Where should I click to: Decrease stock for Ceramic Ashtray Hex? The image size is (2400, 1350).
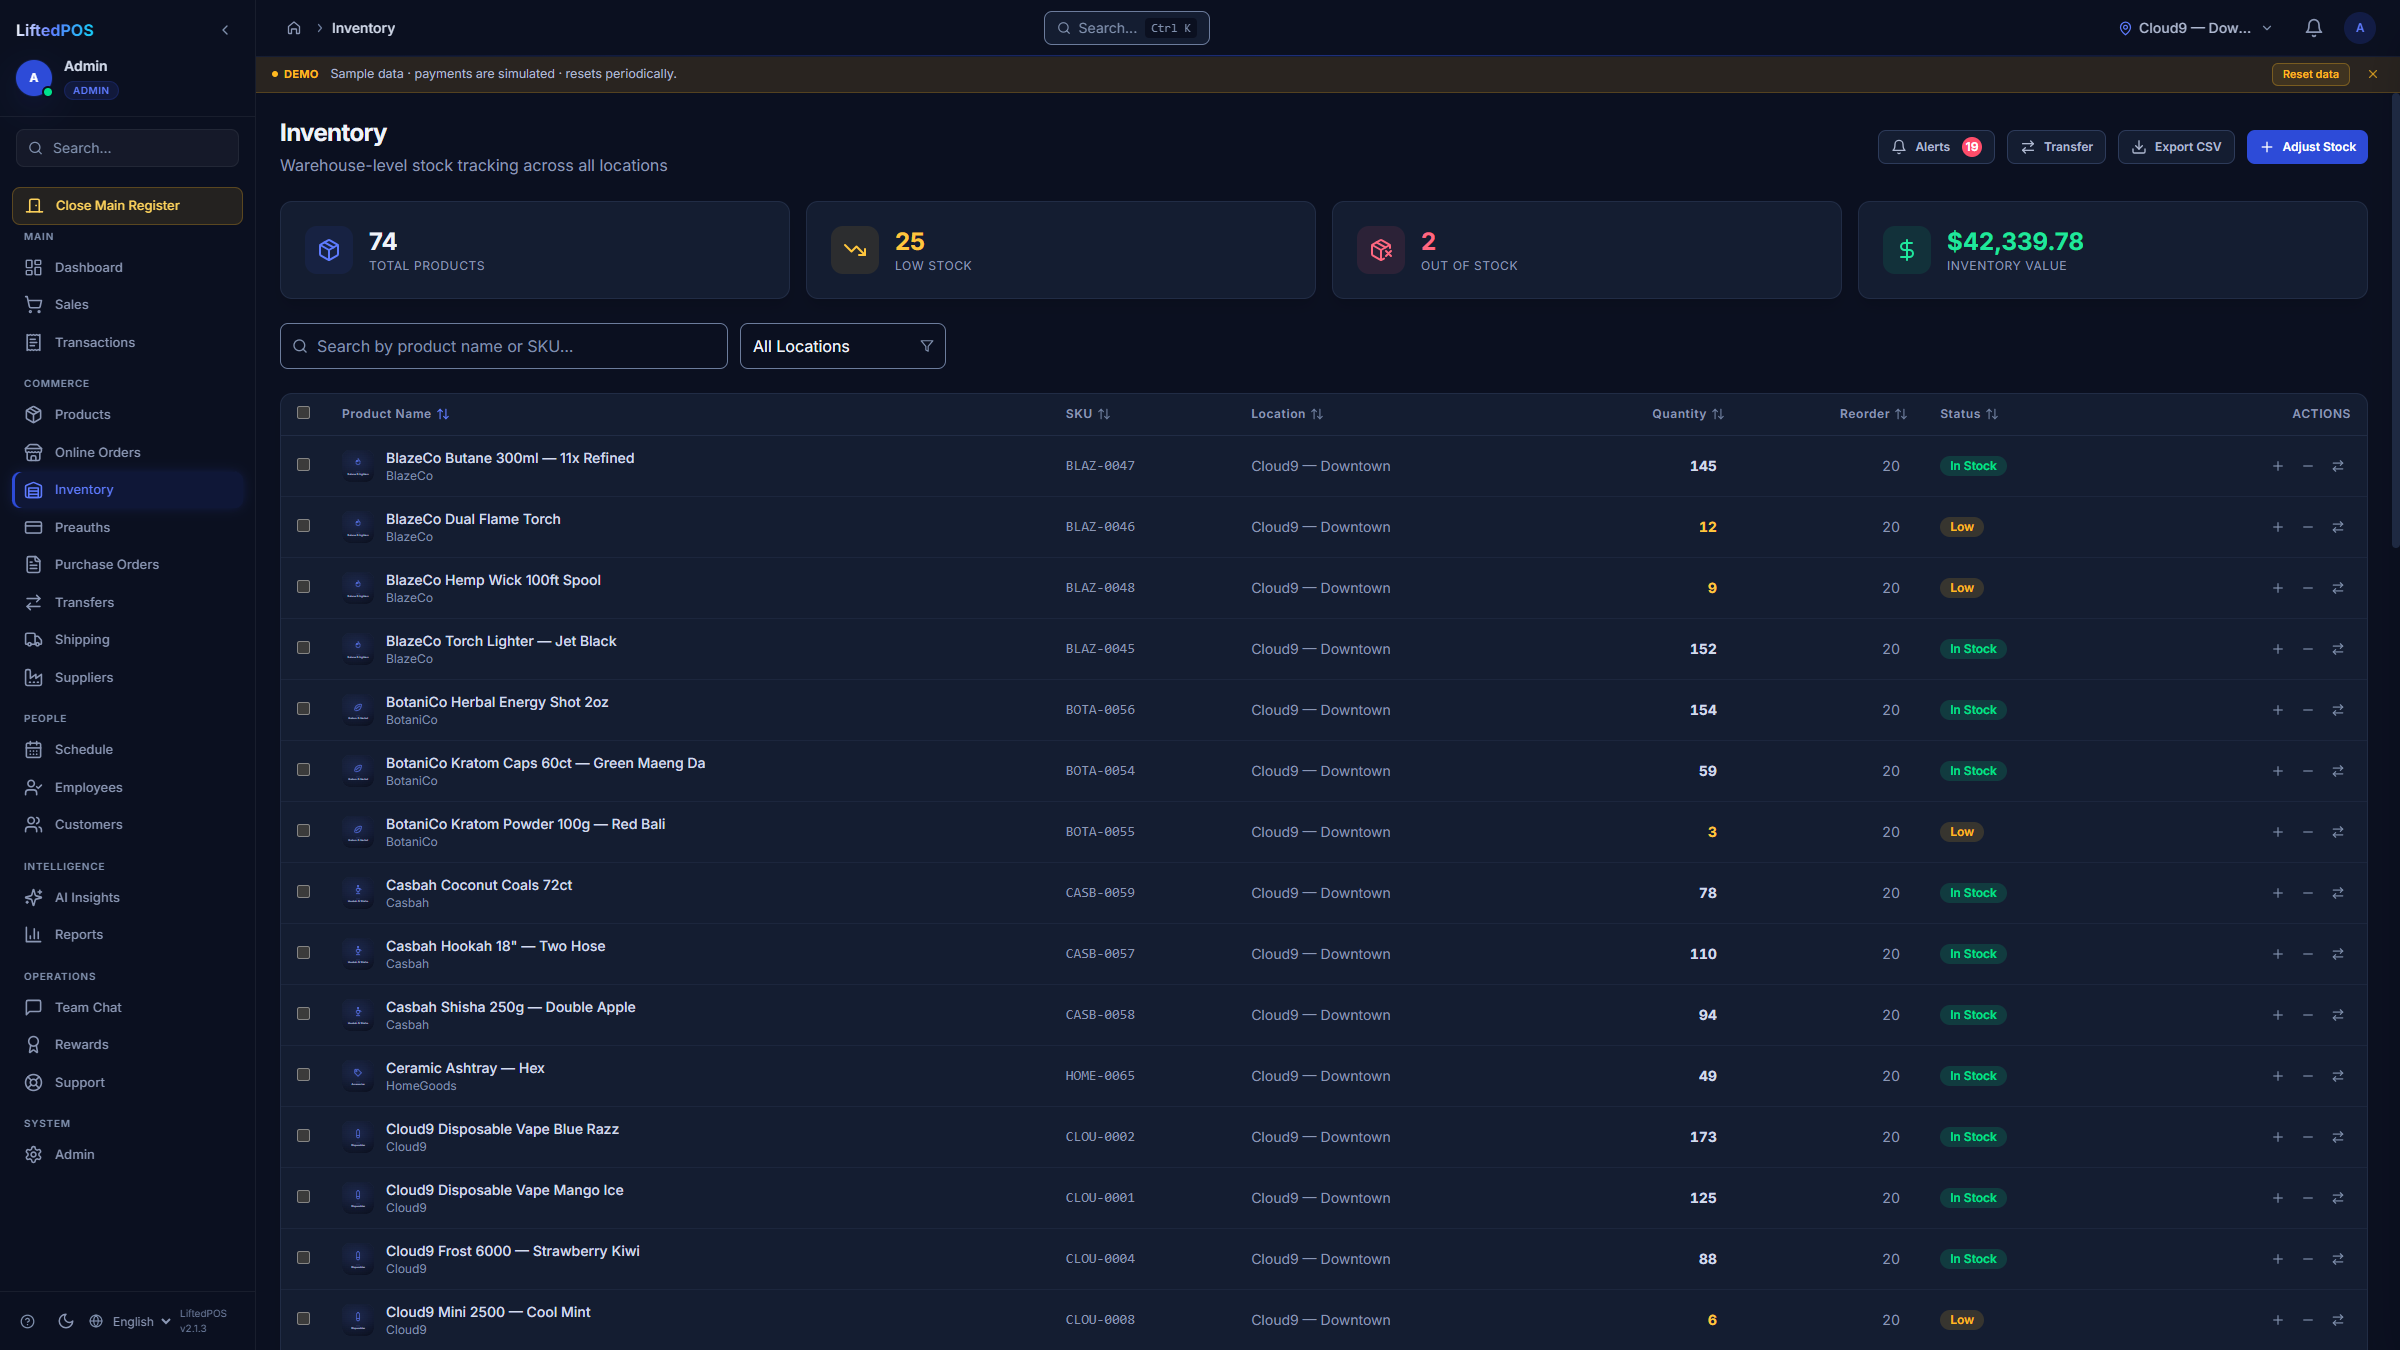click(2308, 1076)
